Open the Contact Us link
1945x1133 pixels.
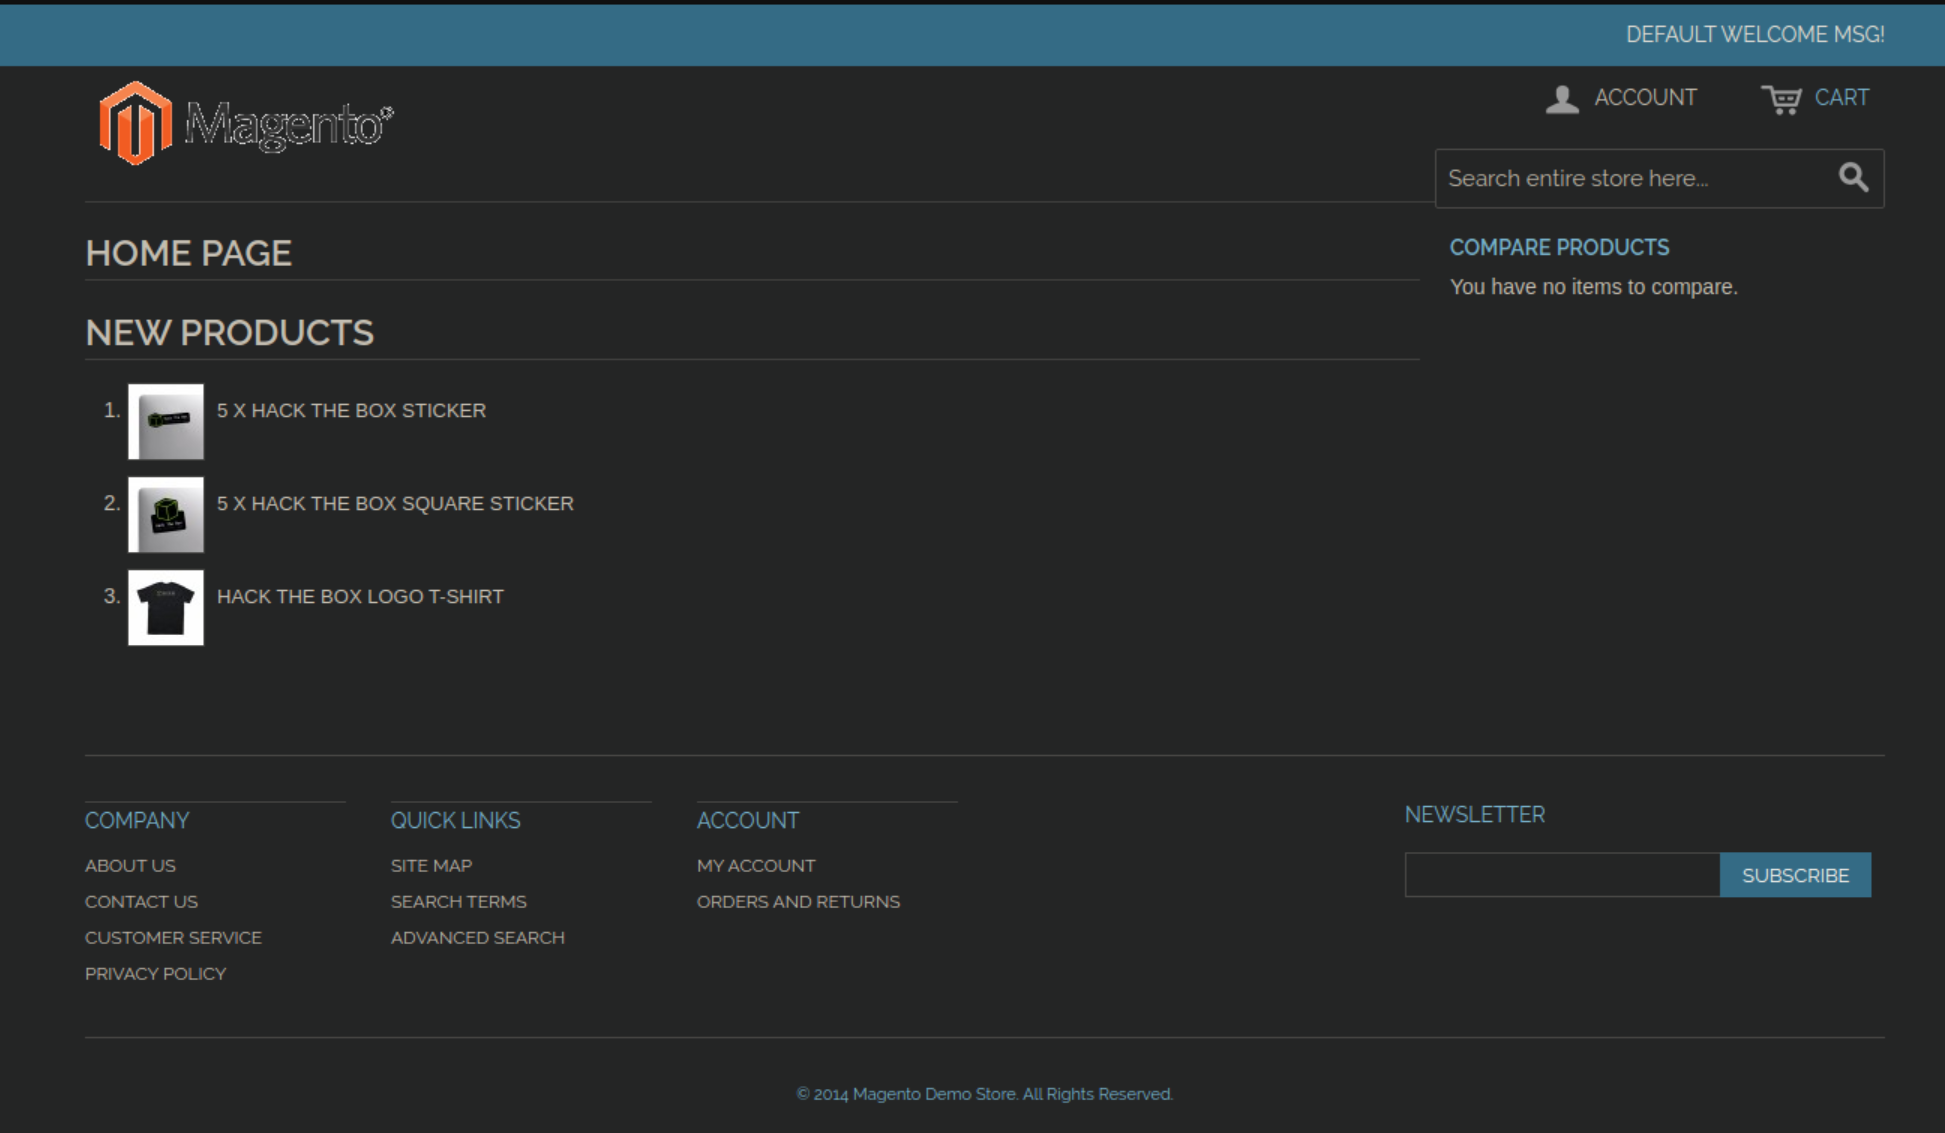(141, 902)
